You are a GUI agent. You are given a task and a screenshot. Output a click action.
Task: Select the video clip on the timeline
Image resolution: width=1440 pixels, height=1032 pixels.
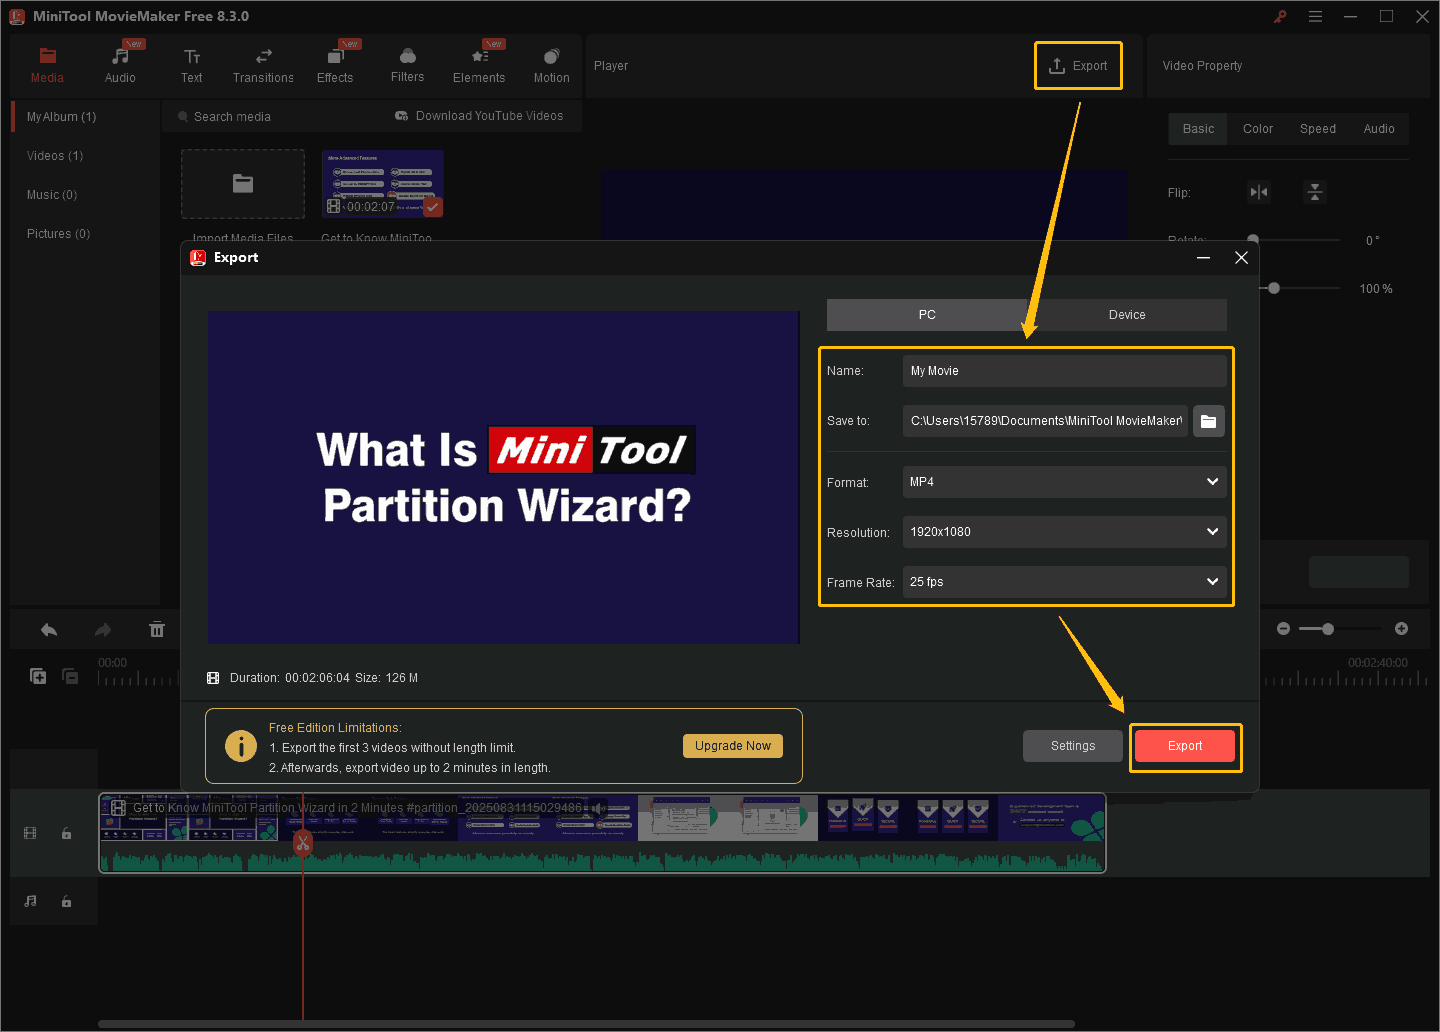tap(602, 833)
